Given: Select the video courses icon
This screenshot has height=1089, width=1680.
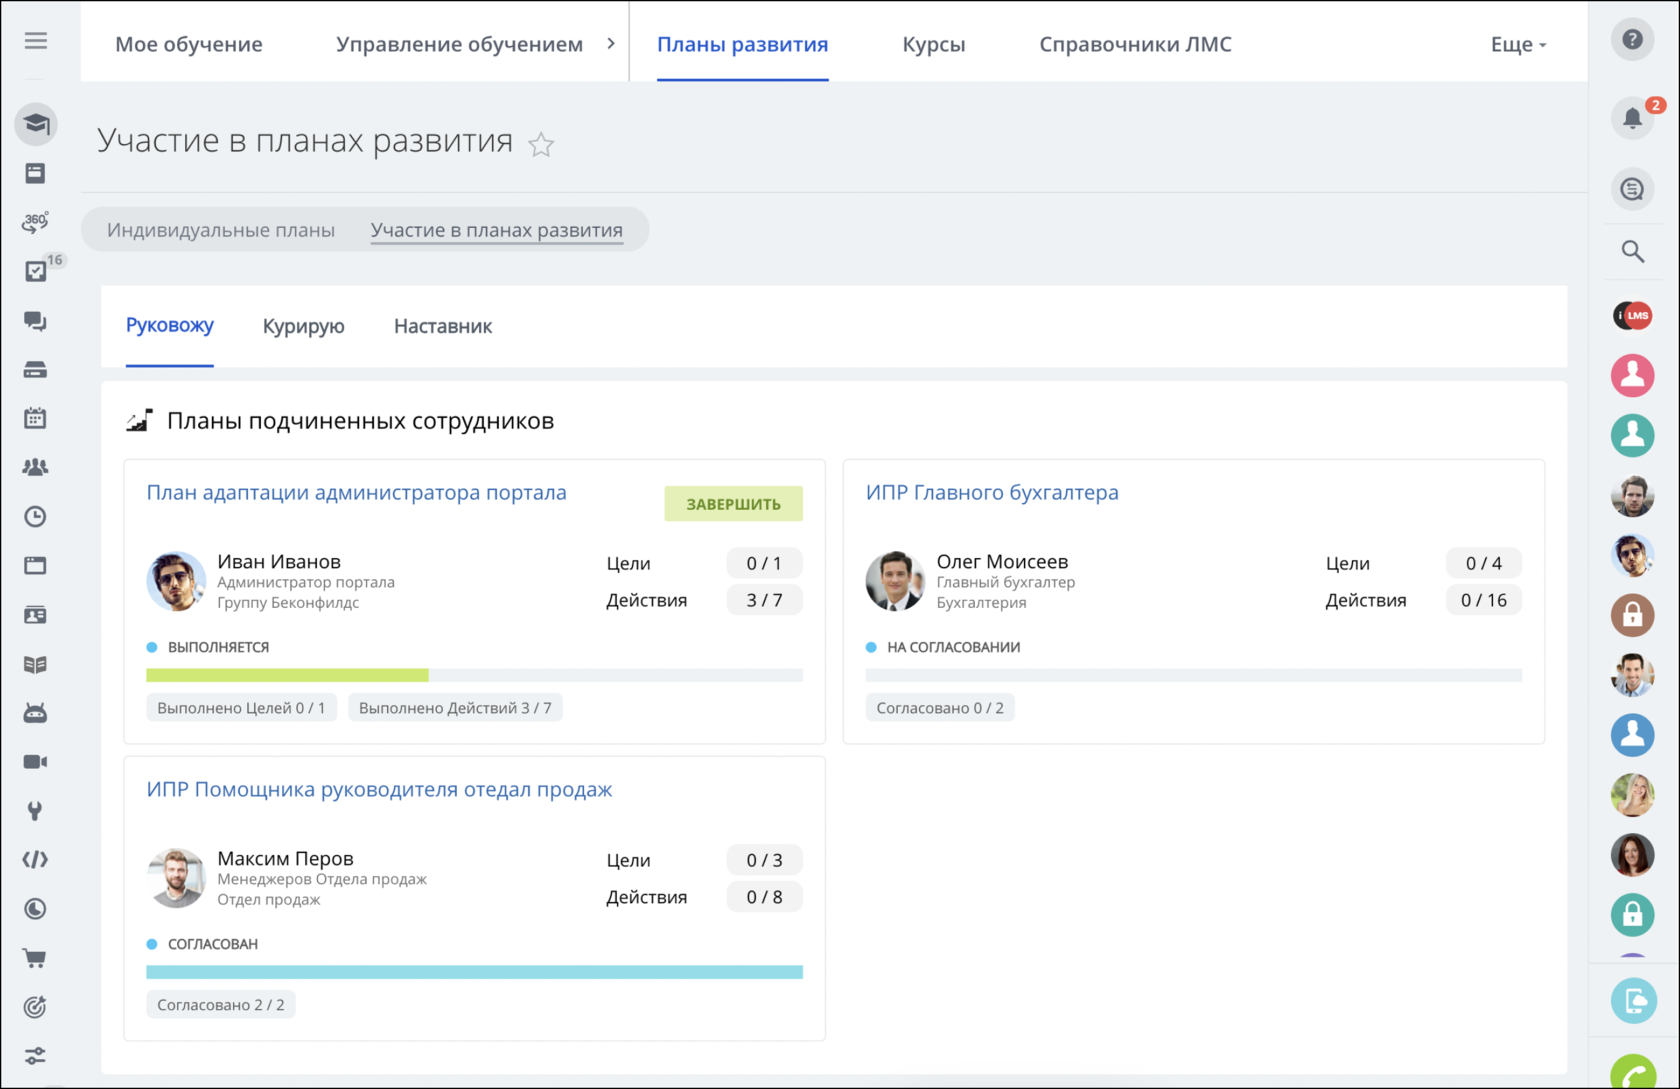Looking at the screenshot, I should tap(35, 761).
